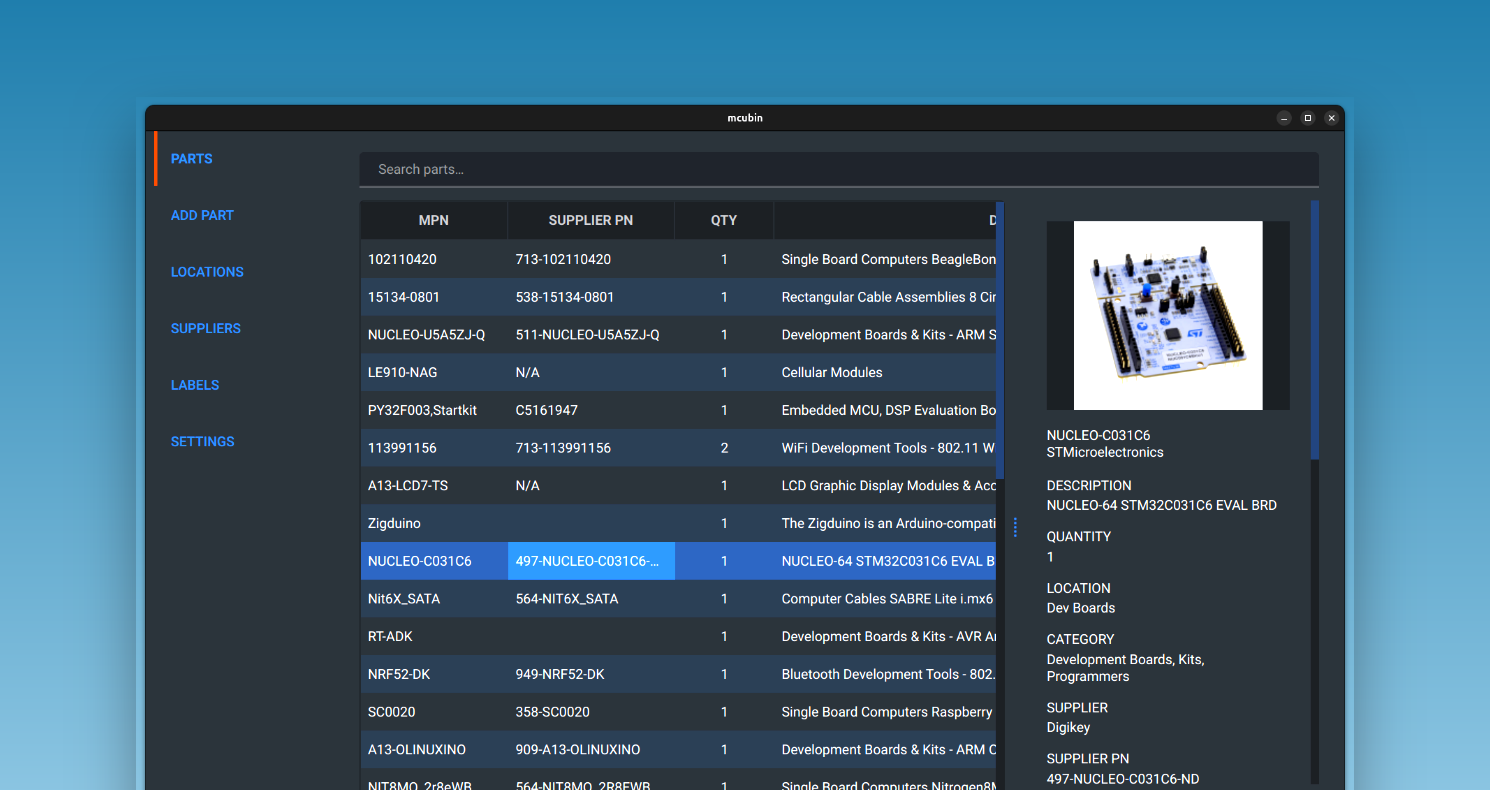
Task: Select the BeagleBone part 102110420
Action: (434, 259)
